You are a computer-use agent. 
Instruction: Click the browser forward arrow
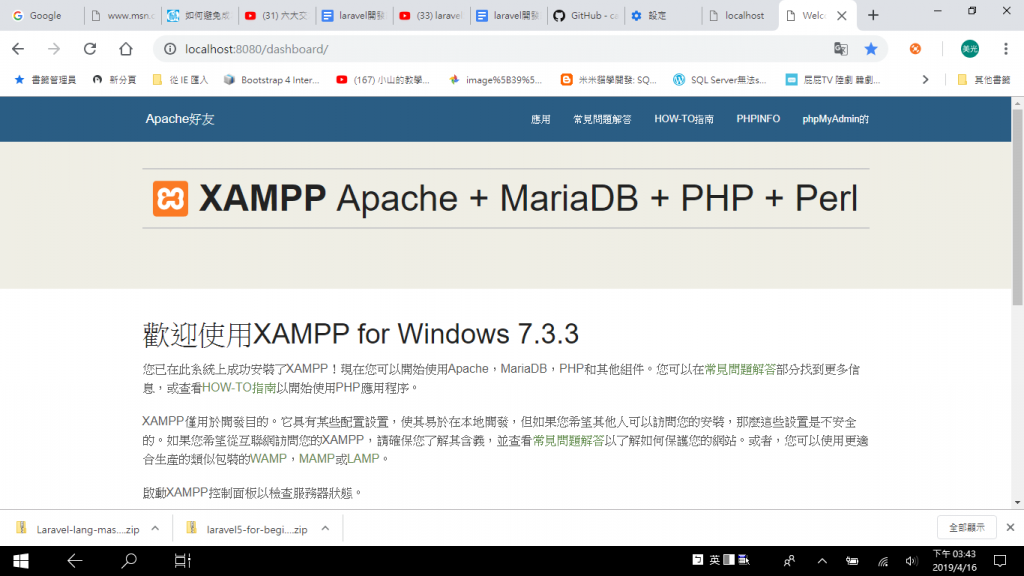coord(54,49)
